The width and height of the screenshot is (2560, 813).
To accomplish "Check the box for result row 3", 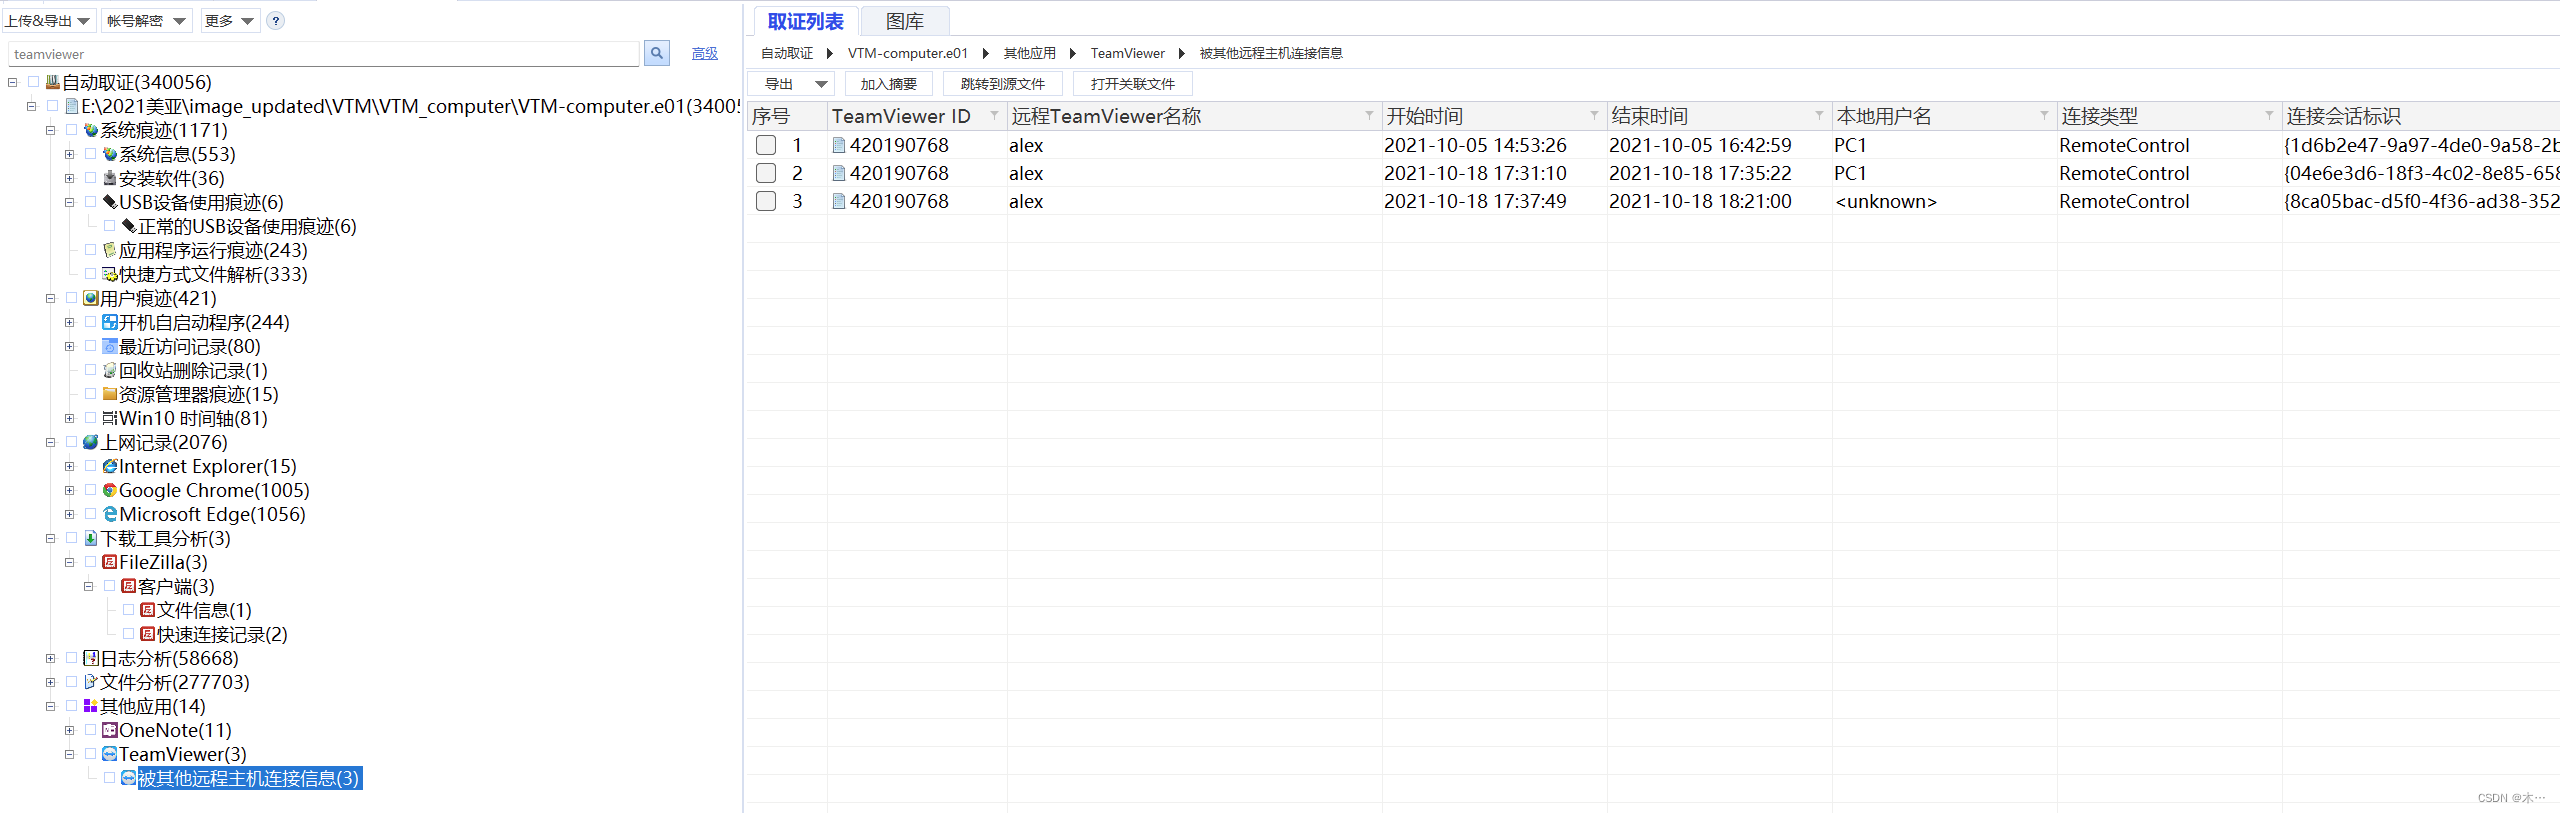I will point(766,201).
